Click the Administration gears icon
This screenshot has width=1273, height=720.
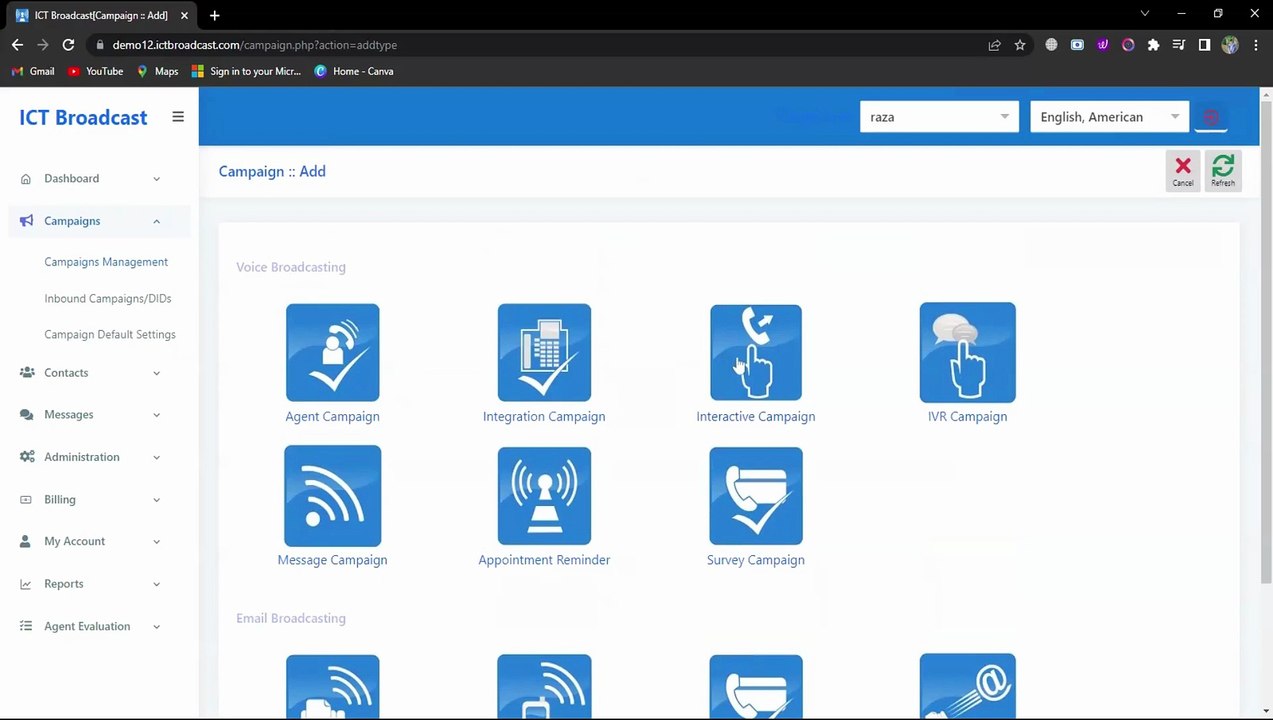click(26, 457)
